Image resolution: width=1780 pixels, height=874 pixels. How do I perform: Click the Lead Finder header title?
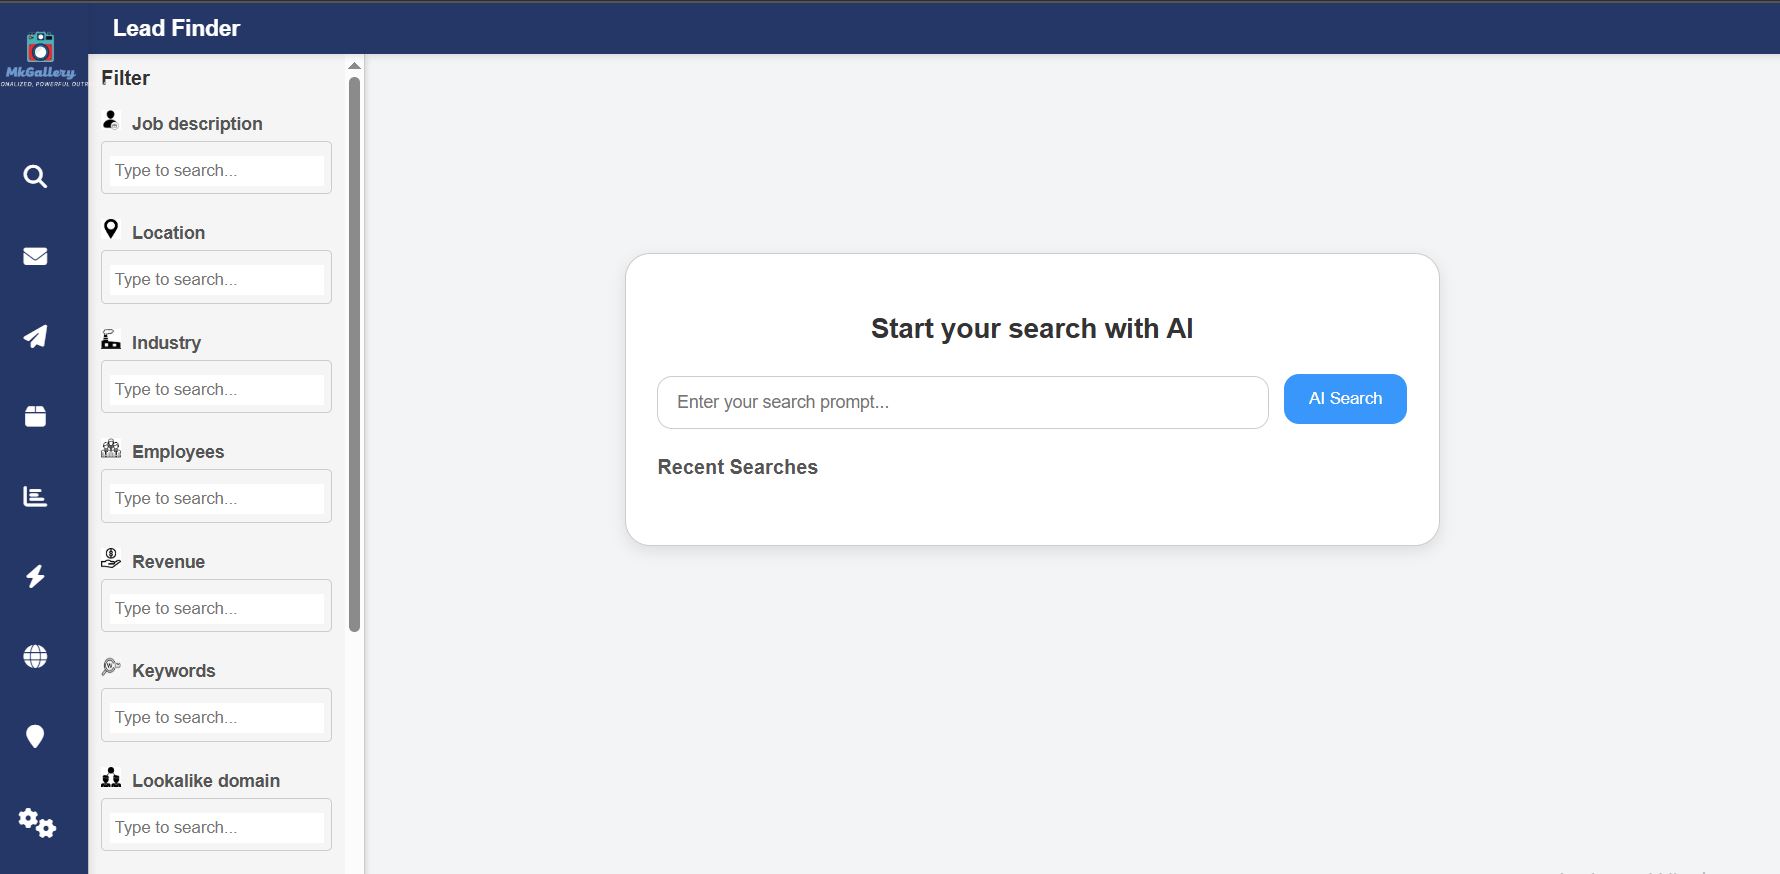pos(176,28)
